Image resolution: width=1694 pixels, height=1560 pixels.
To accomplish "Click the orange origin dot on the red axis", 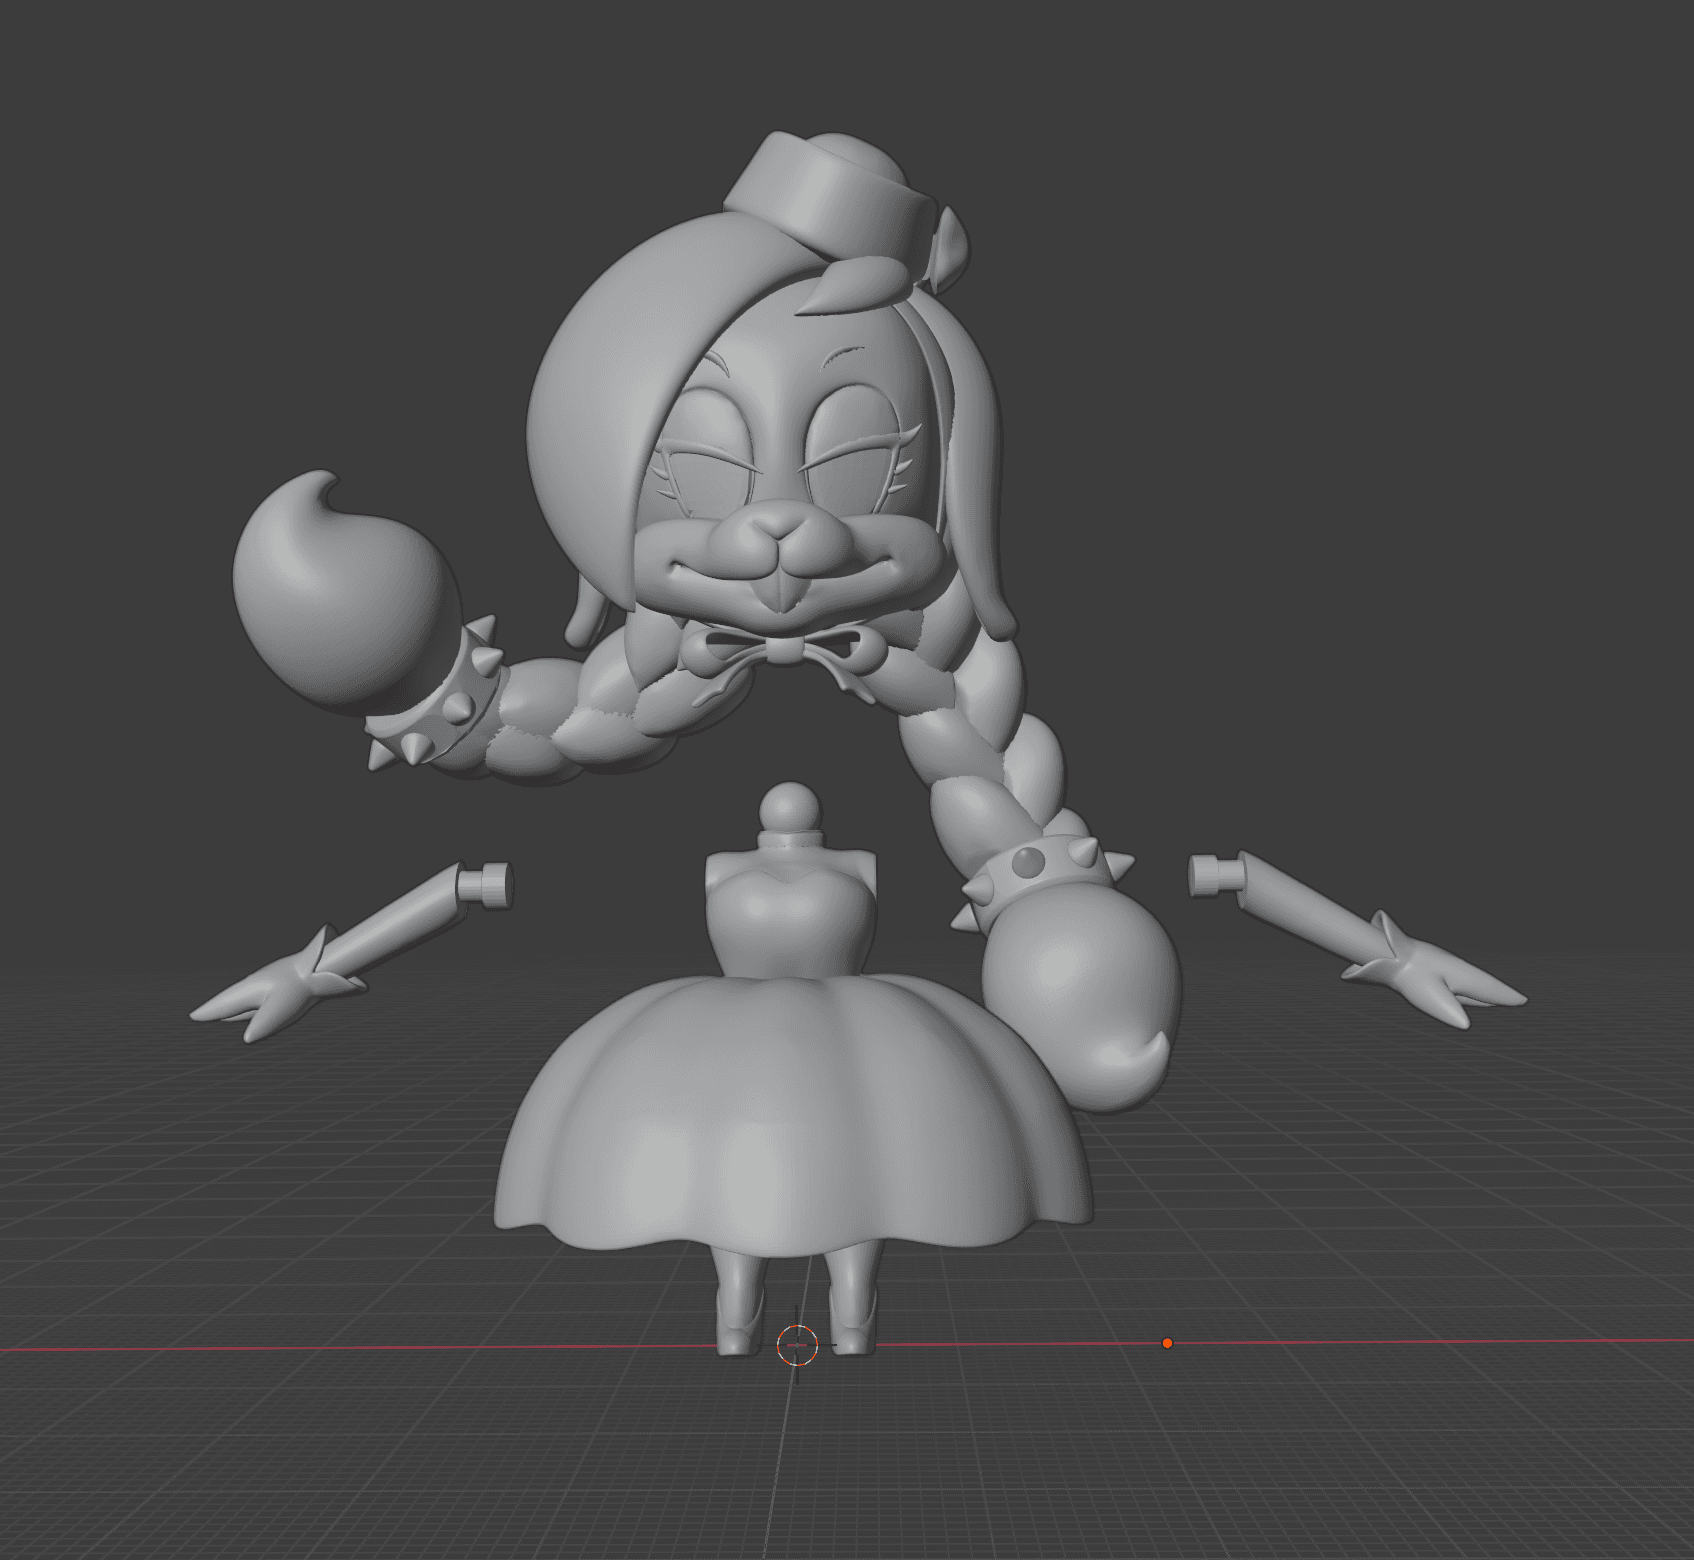I will tap(1166, 1343).
